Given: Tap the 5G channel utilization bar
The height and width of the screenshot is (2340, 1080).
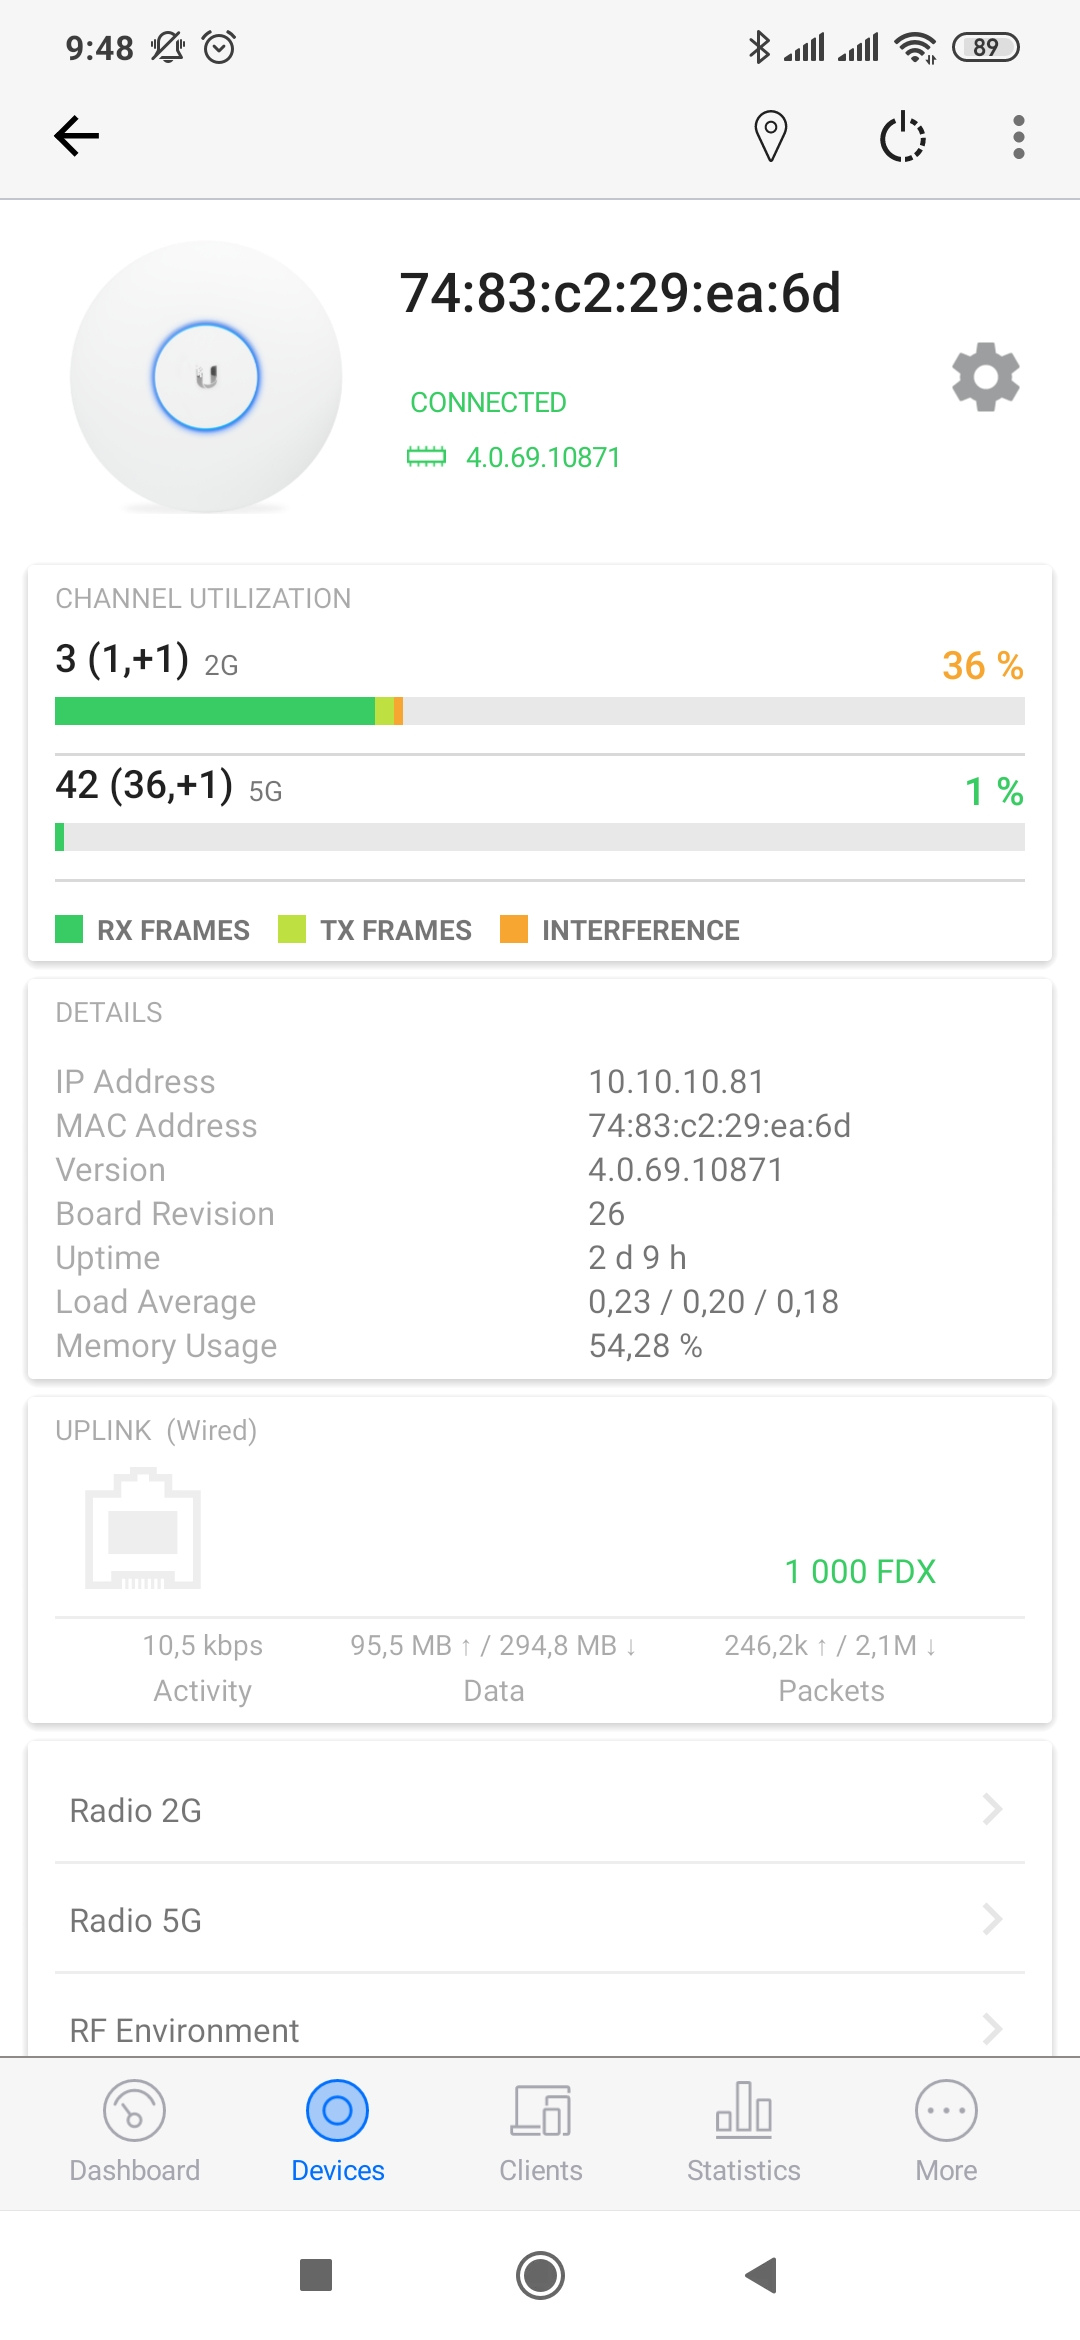Looking at the screenshot, I should (540, 837).
